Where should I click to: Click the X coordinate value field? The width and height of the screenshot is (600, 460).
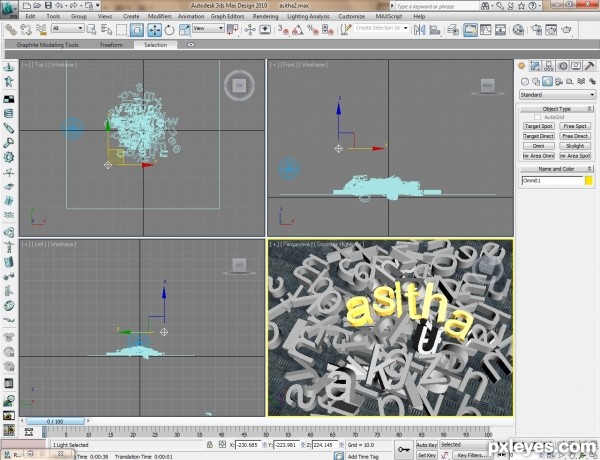pos(248,445)
